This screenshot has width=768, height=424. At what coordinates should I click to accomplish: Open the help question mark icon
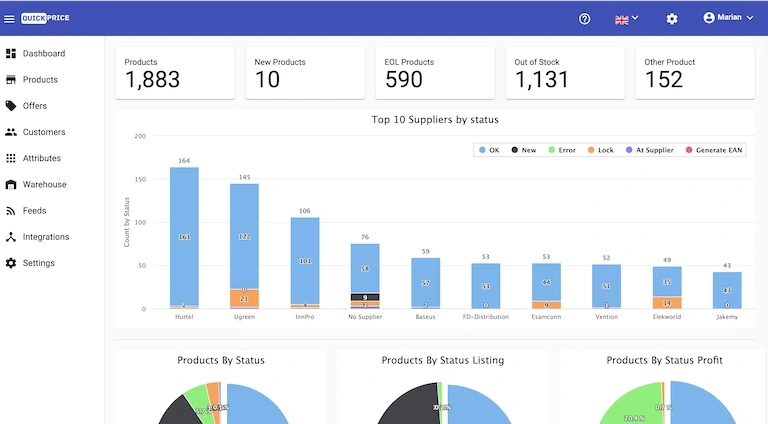(x=585, y=18)
